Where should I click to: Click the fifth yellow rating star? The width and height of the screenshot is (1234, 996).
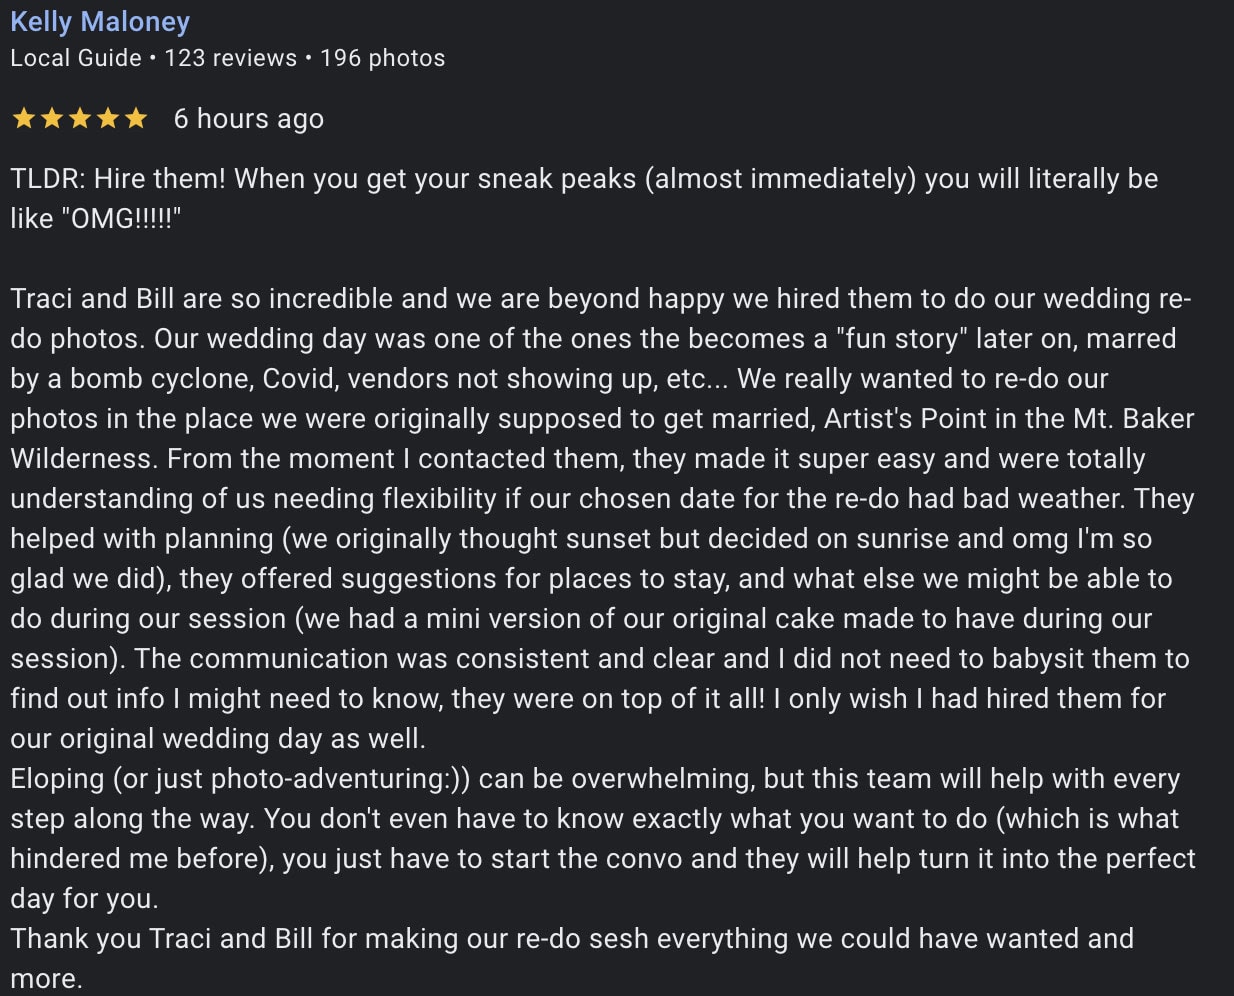(135, 119)
